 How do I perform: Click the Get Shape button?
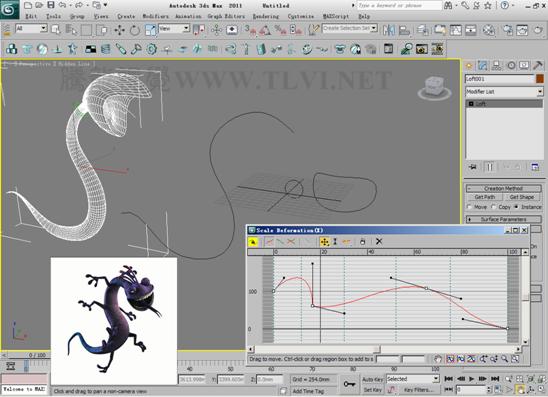tap(522, 197)
